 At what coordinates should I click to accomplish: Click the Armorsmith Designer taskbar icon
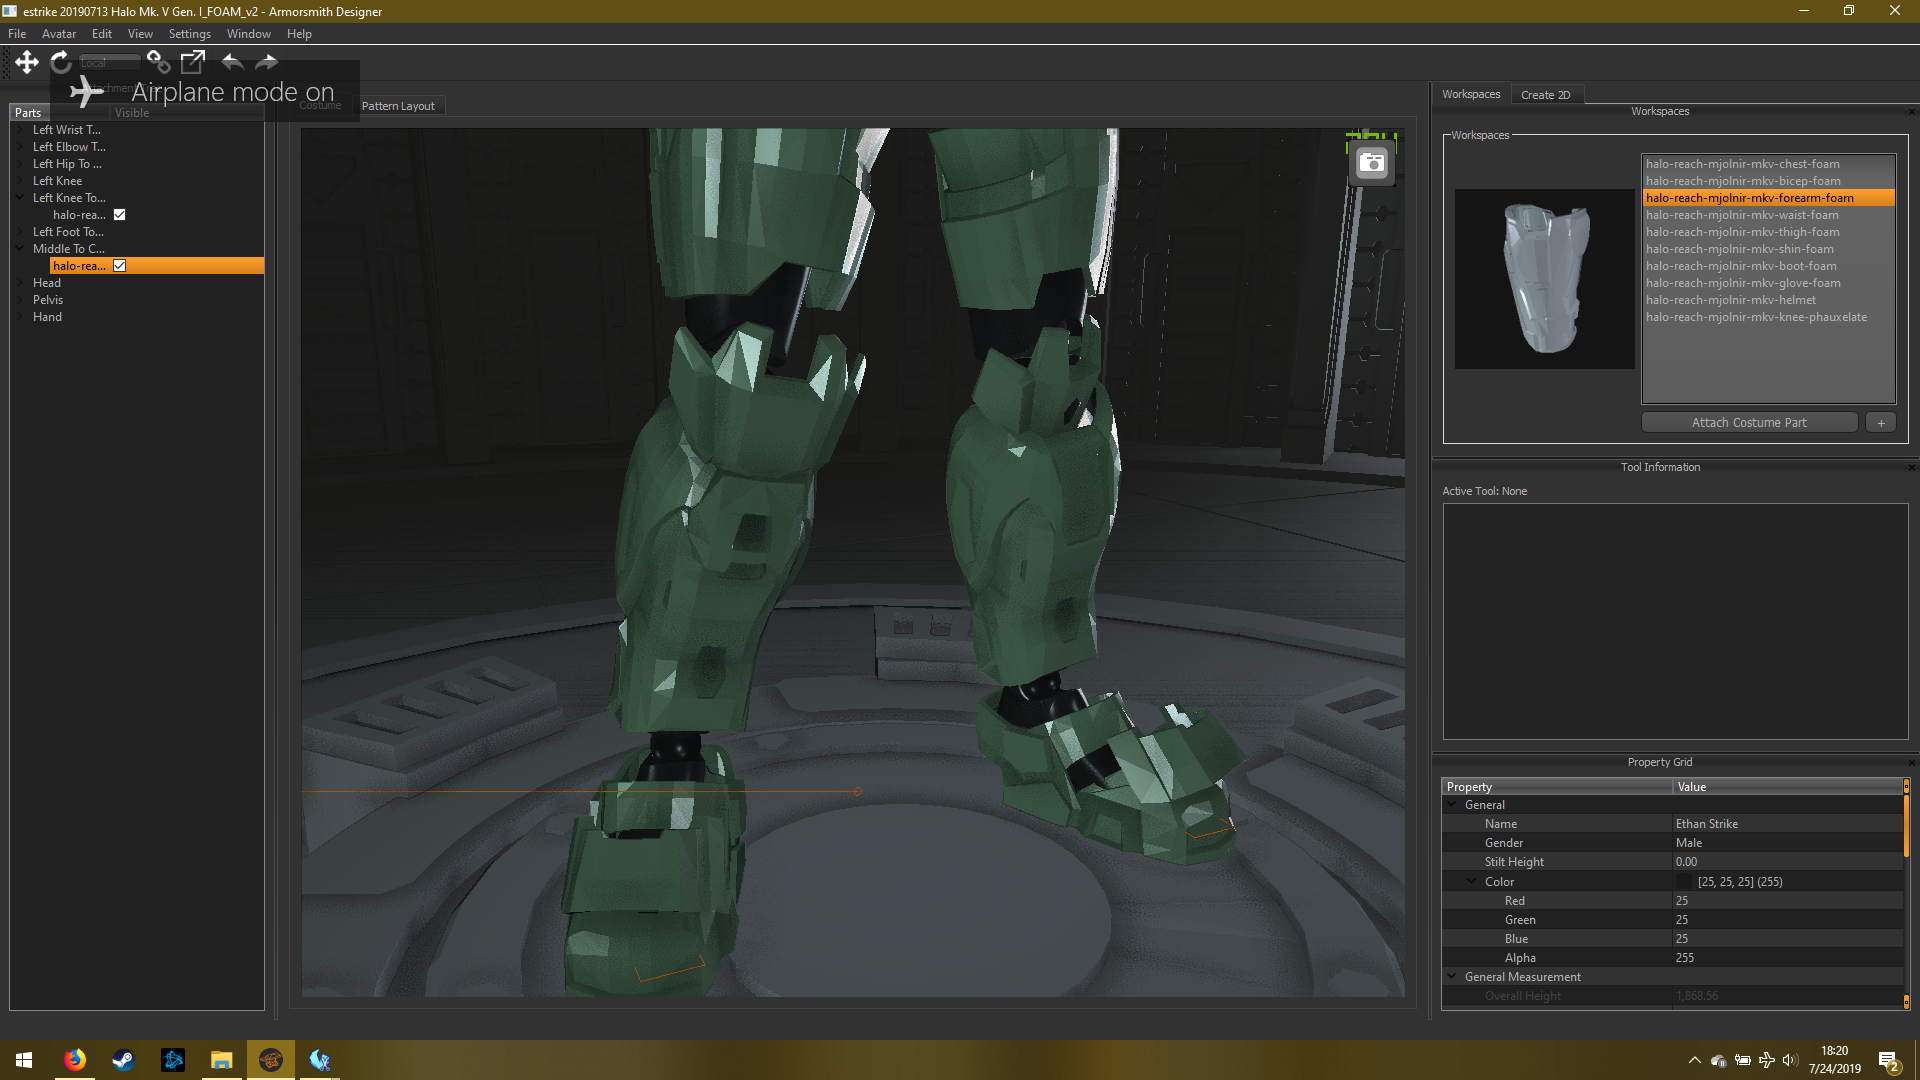point(270,1060)
